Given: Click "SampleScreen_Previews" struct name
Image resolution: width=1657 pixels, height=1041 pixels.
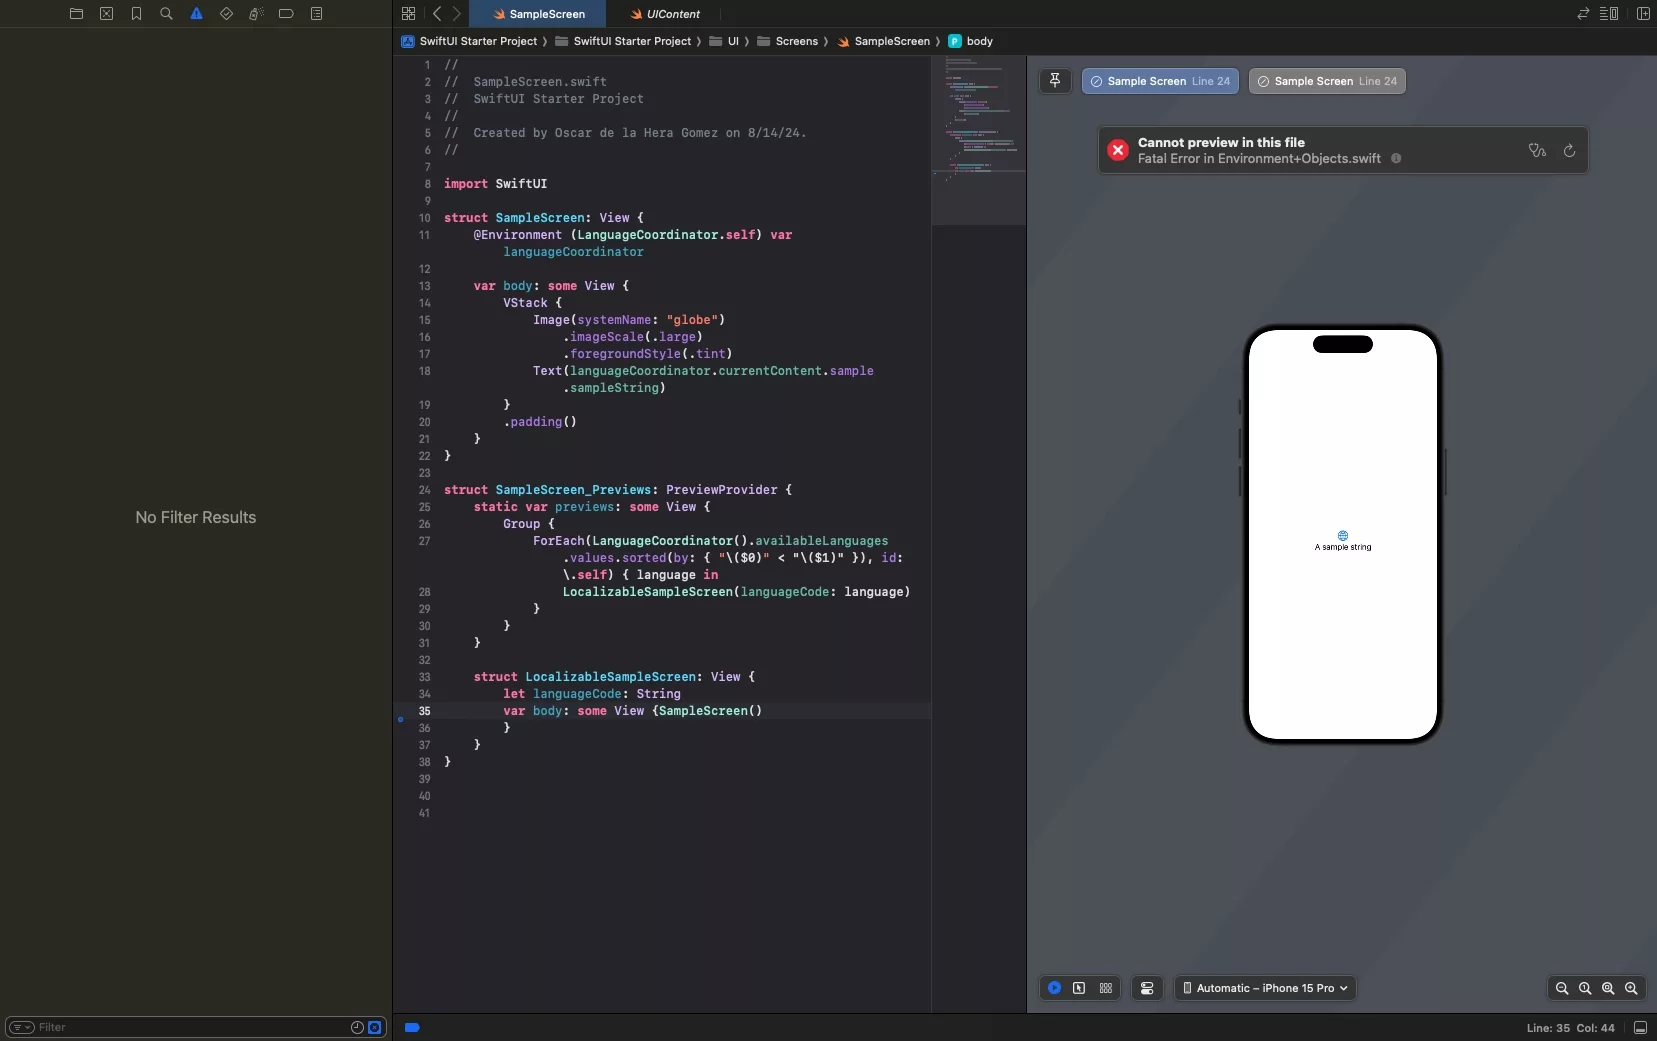Looking at the screenshot, I should coord(573,490).
